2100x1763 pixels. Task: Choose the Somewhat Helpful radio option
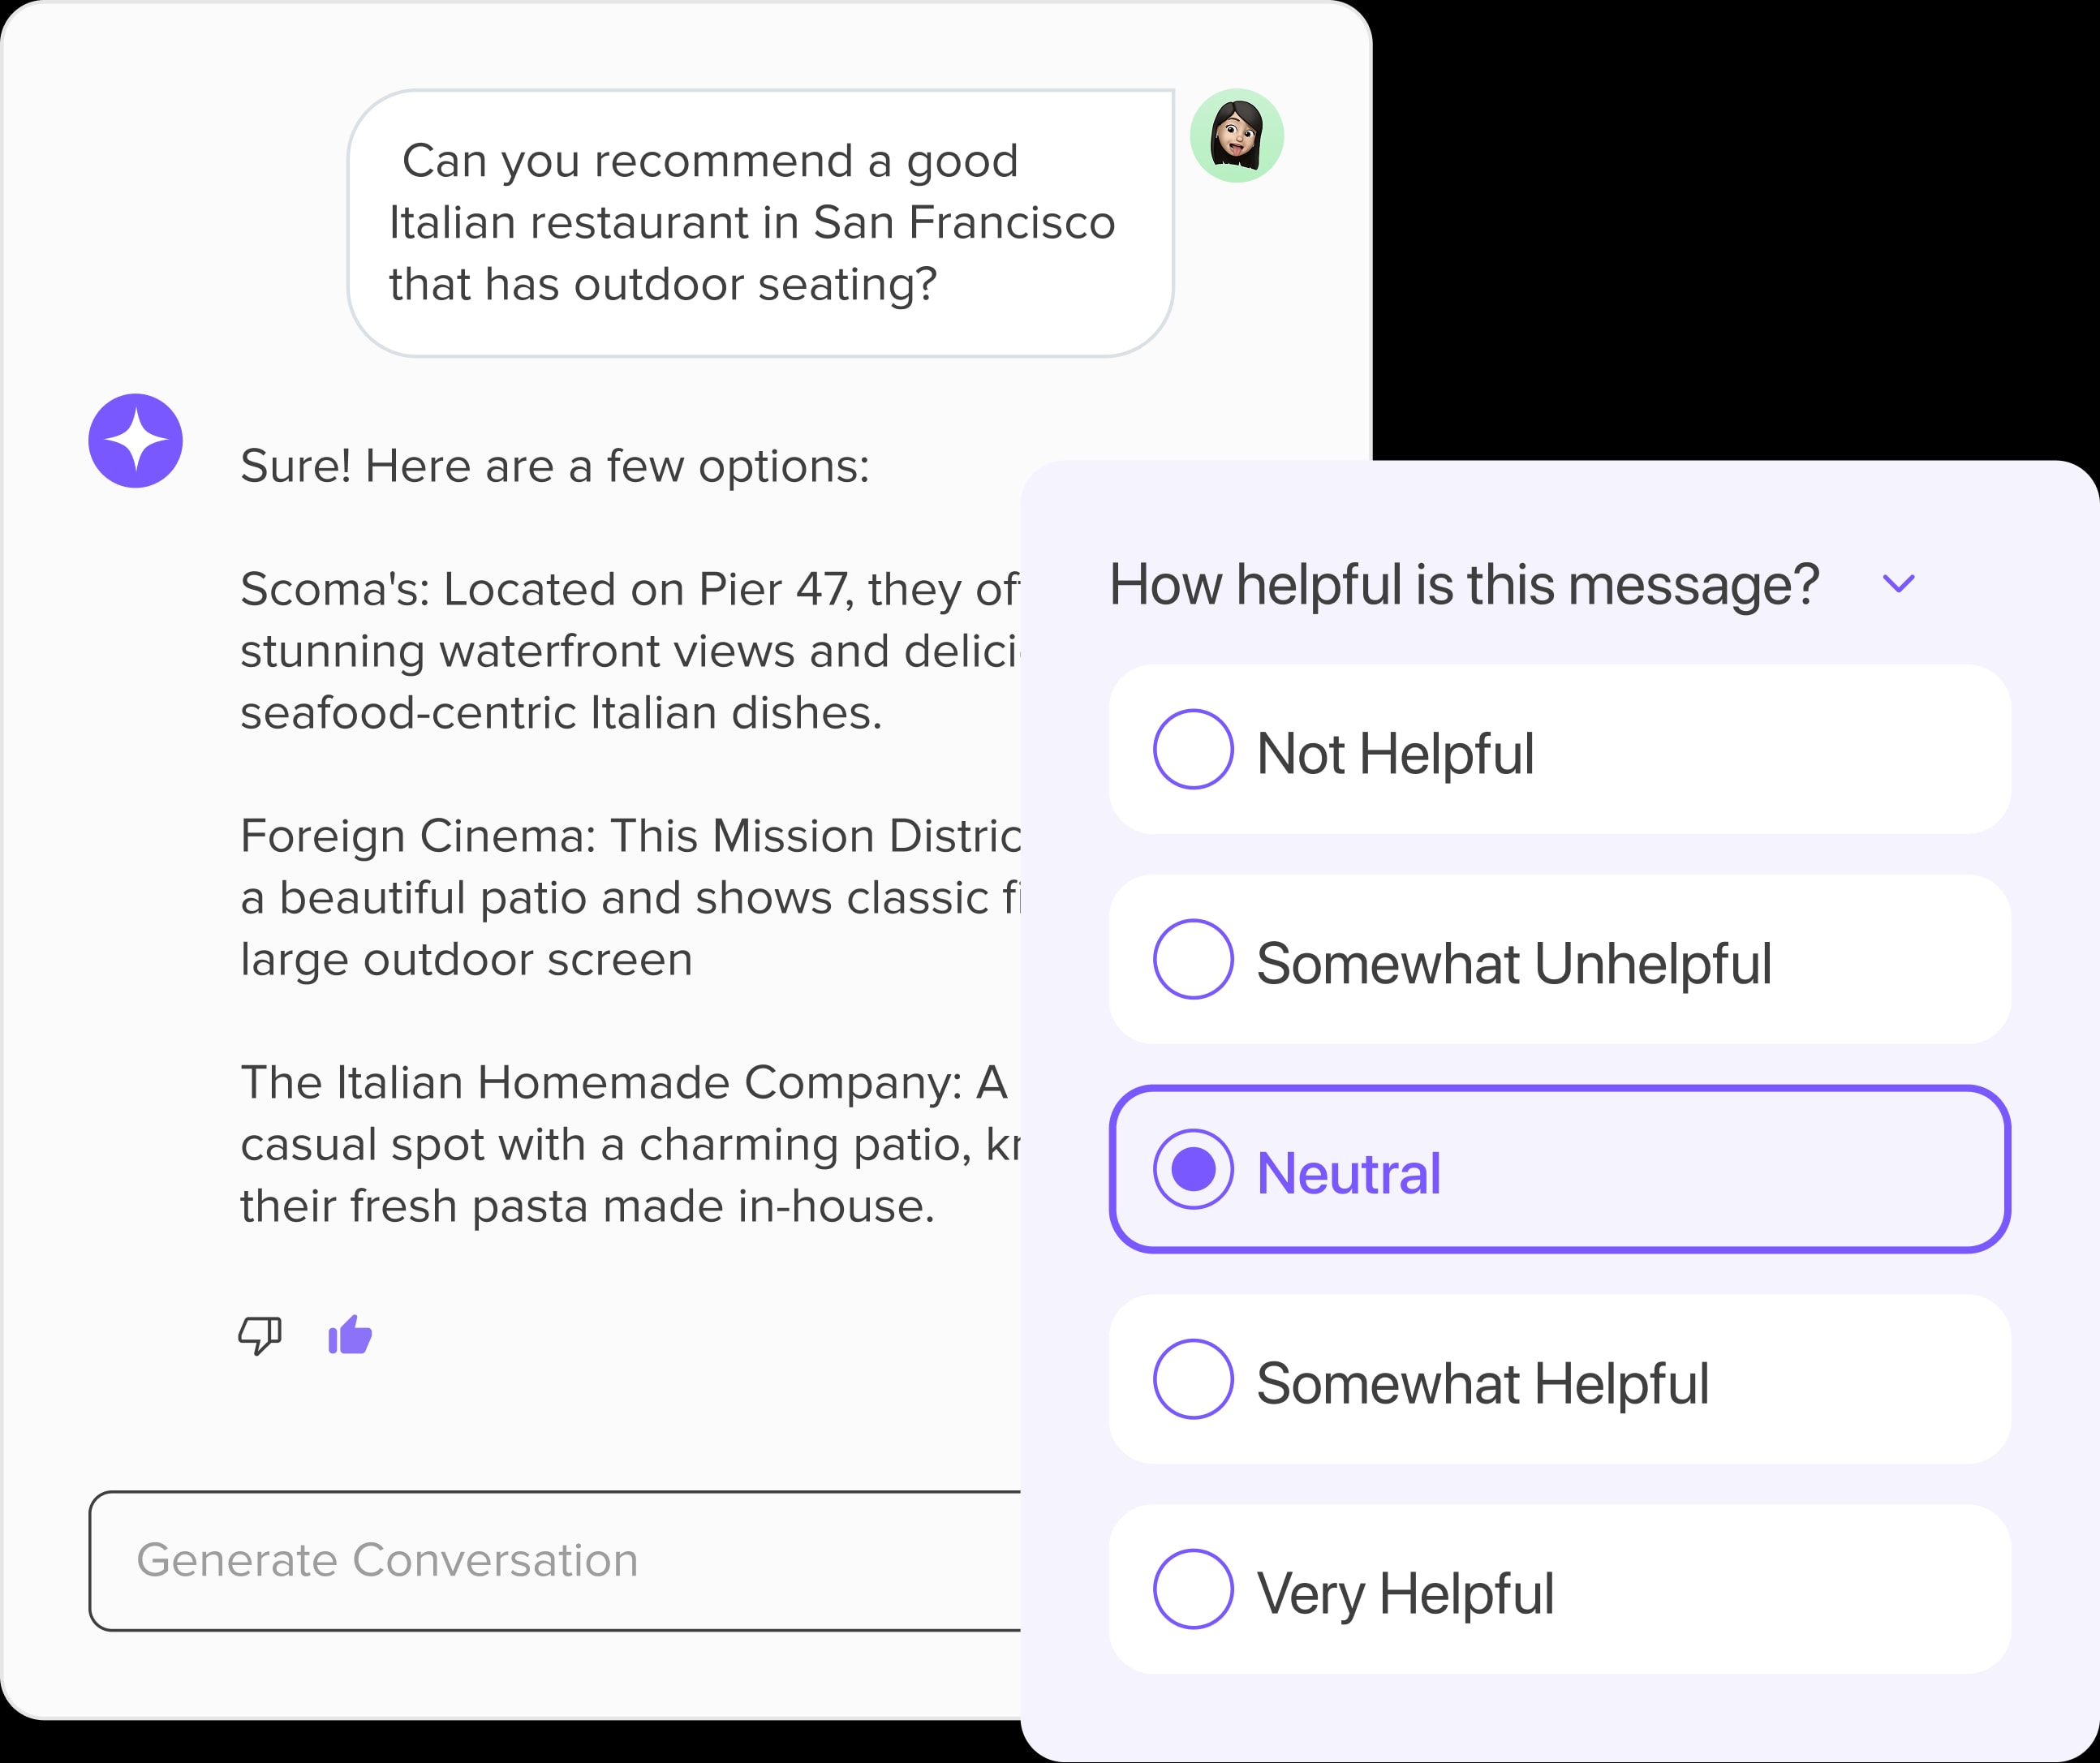[1193, 1379]
